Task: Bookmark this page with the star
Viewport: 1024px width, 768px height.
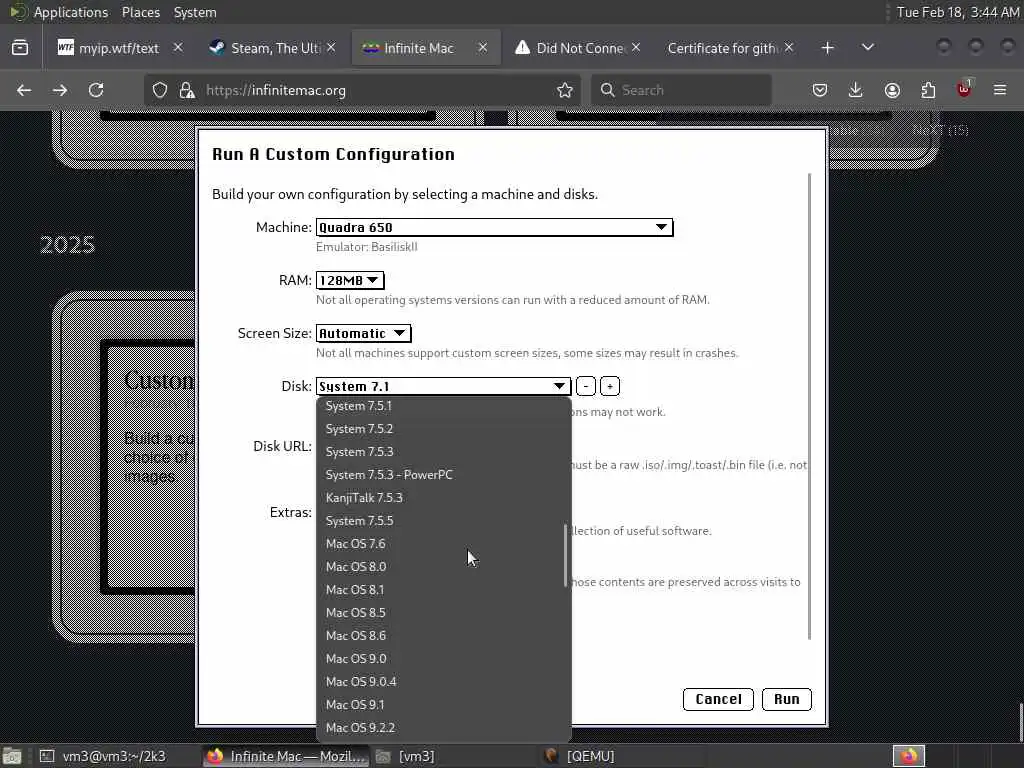Action: [565, 90]
